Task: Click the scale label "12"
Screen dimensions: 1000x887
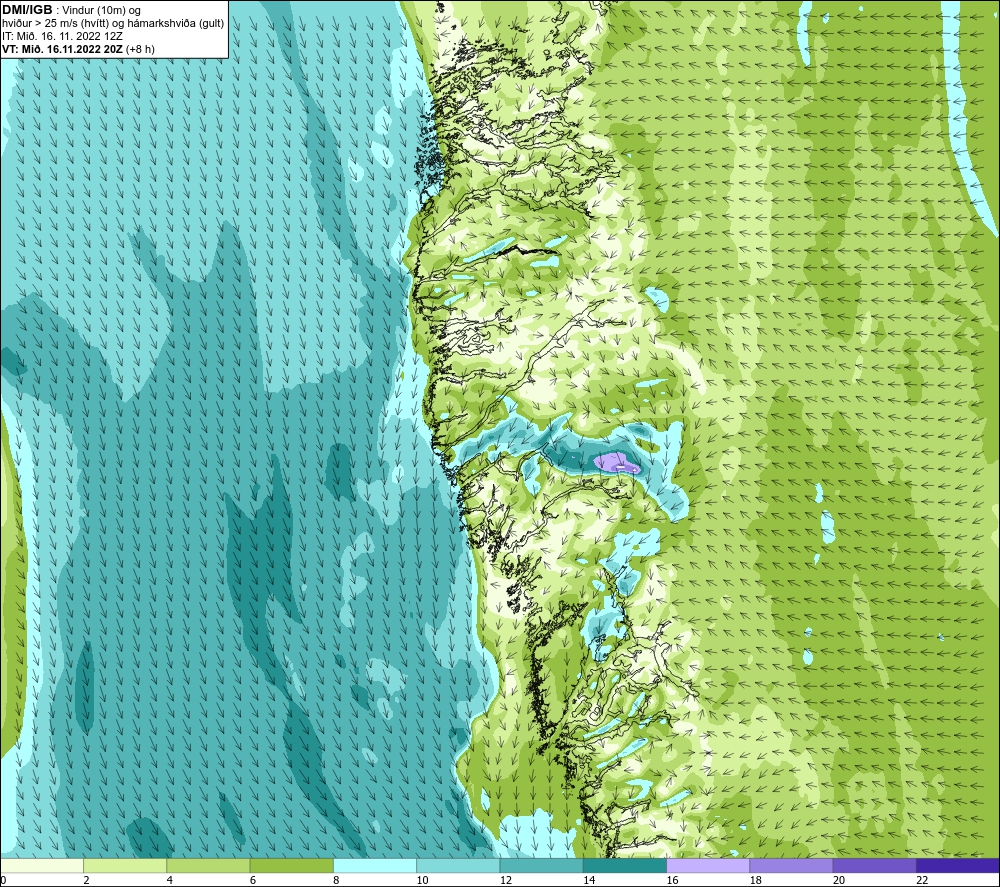Action: pos(506,880)
